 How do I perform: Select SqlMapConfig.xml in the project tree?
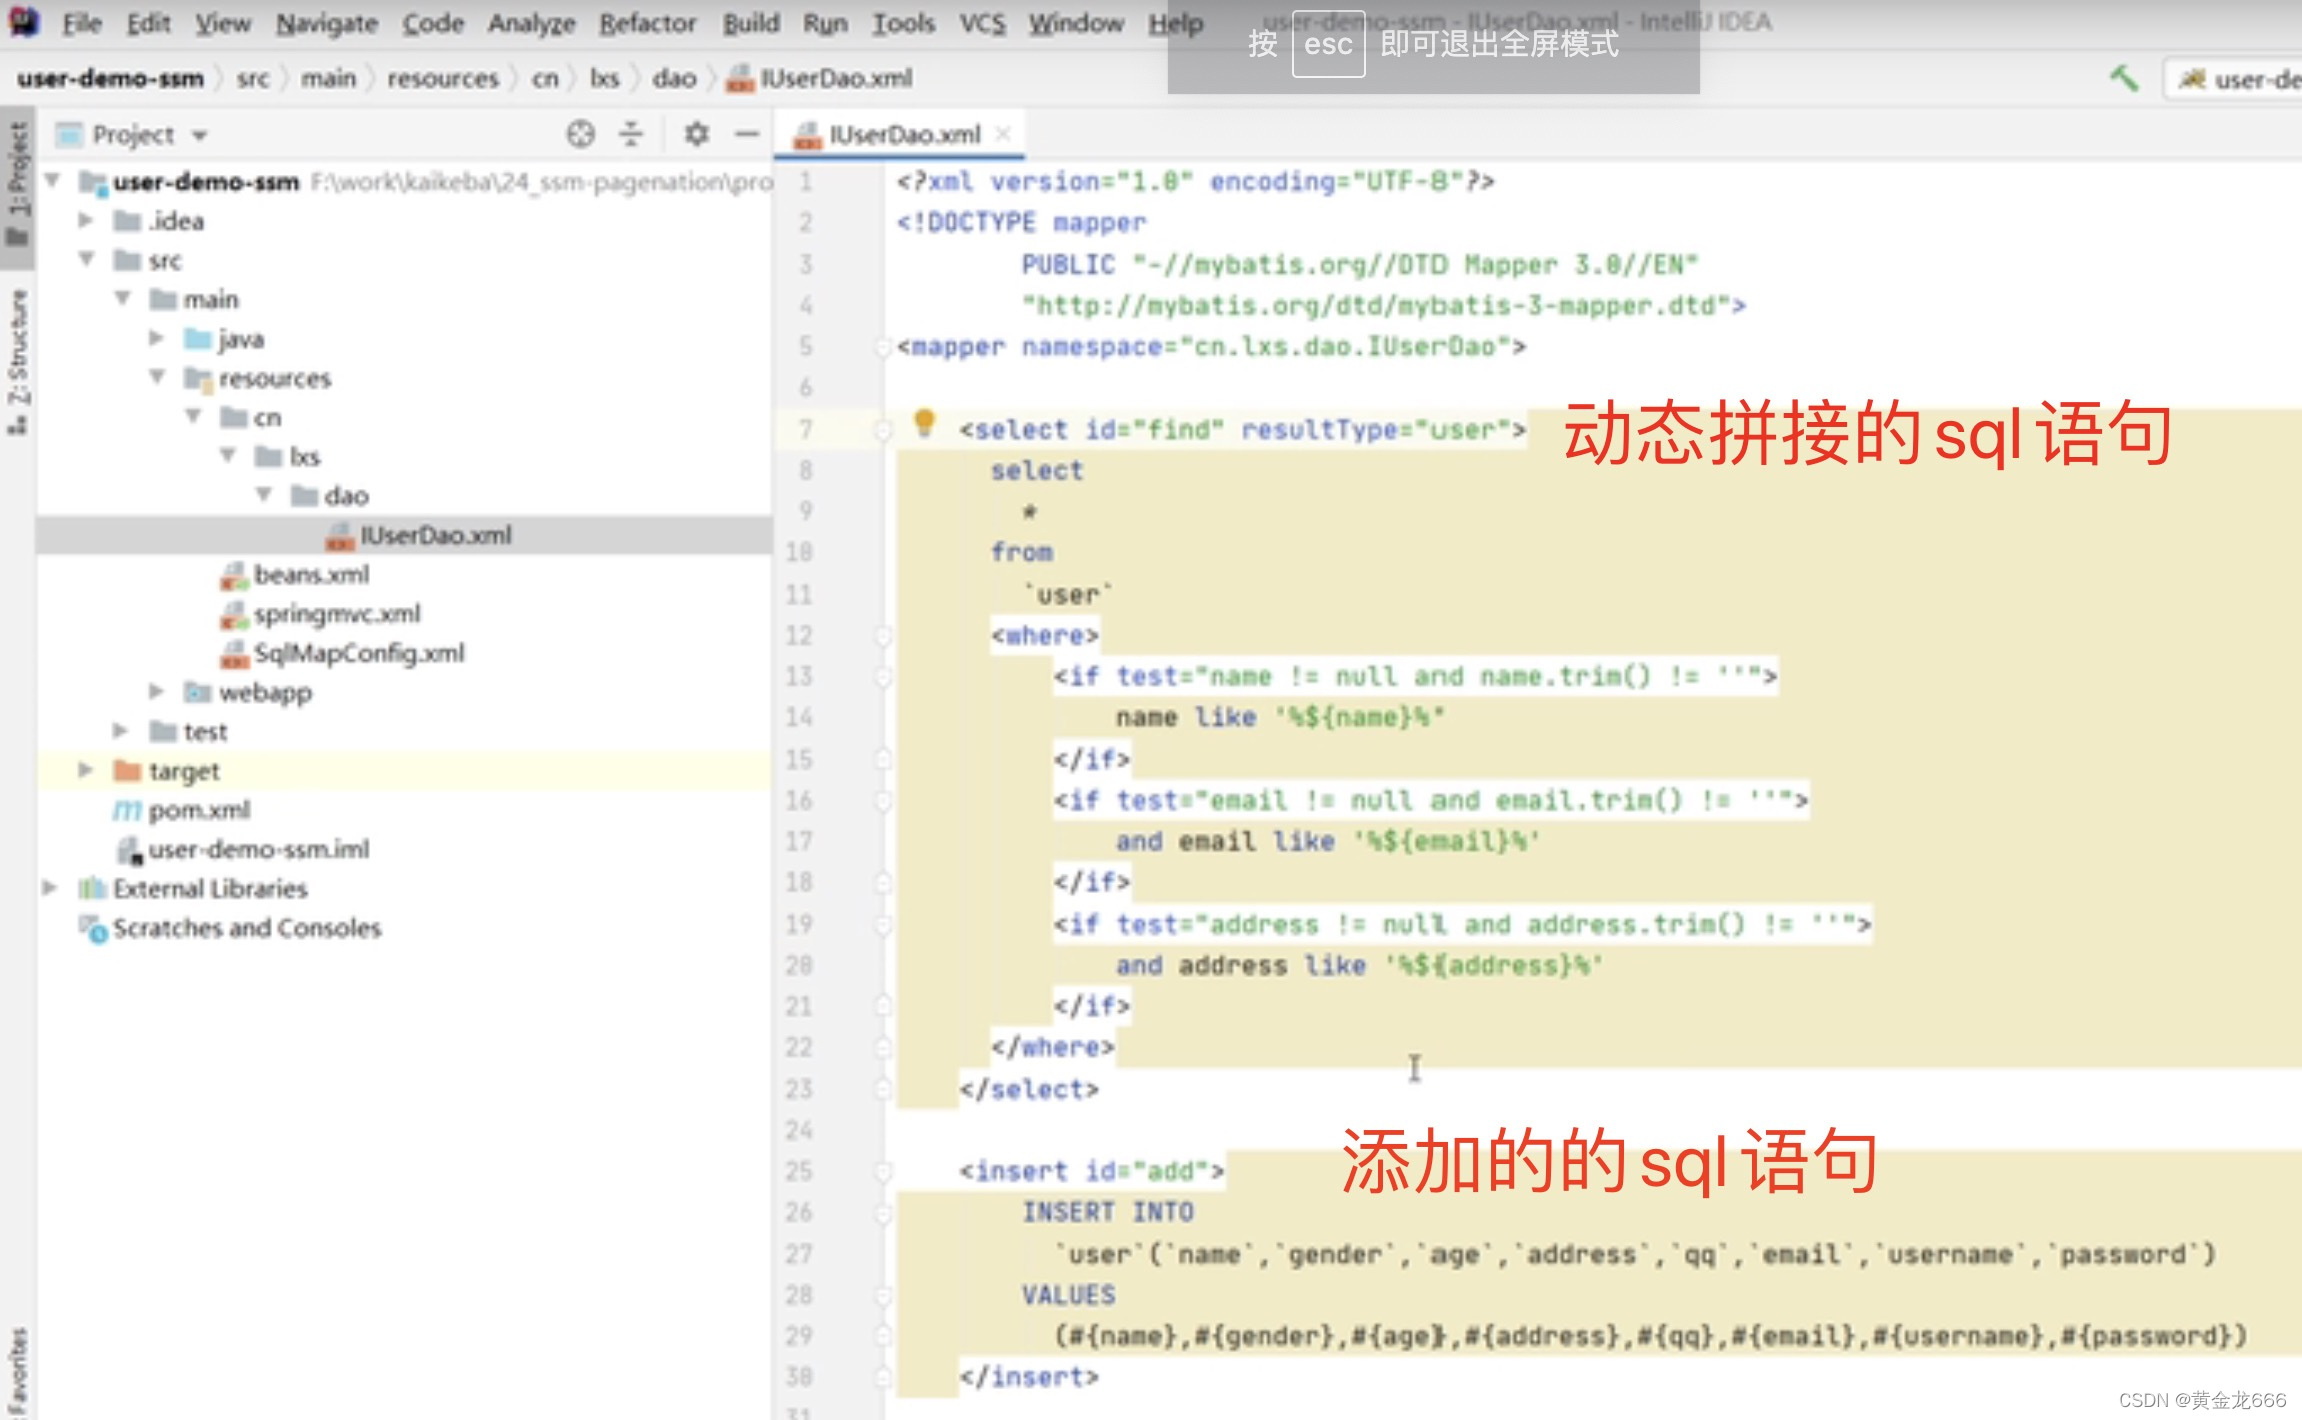(x=358, y=653)
